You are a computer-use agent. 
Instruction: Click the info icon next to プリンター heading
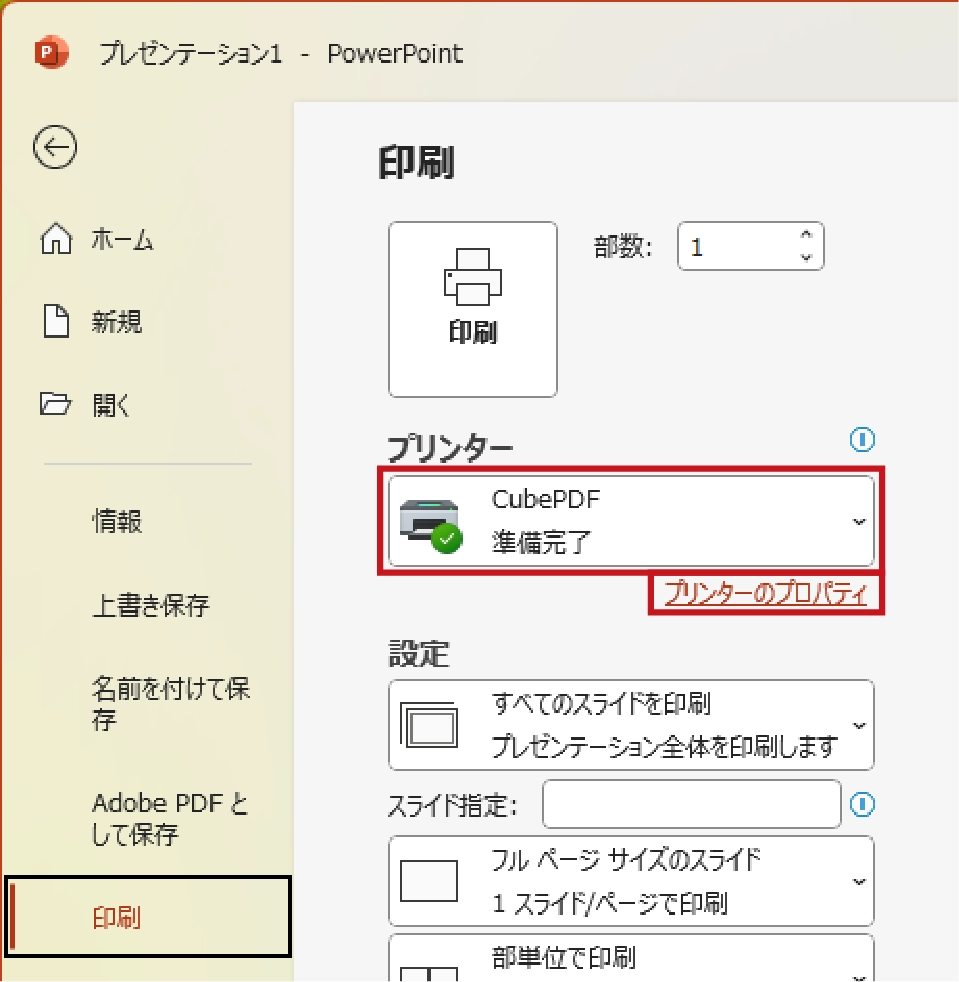862,439
